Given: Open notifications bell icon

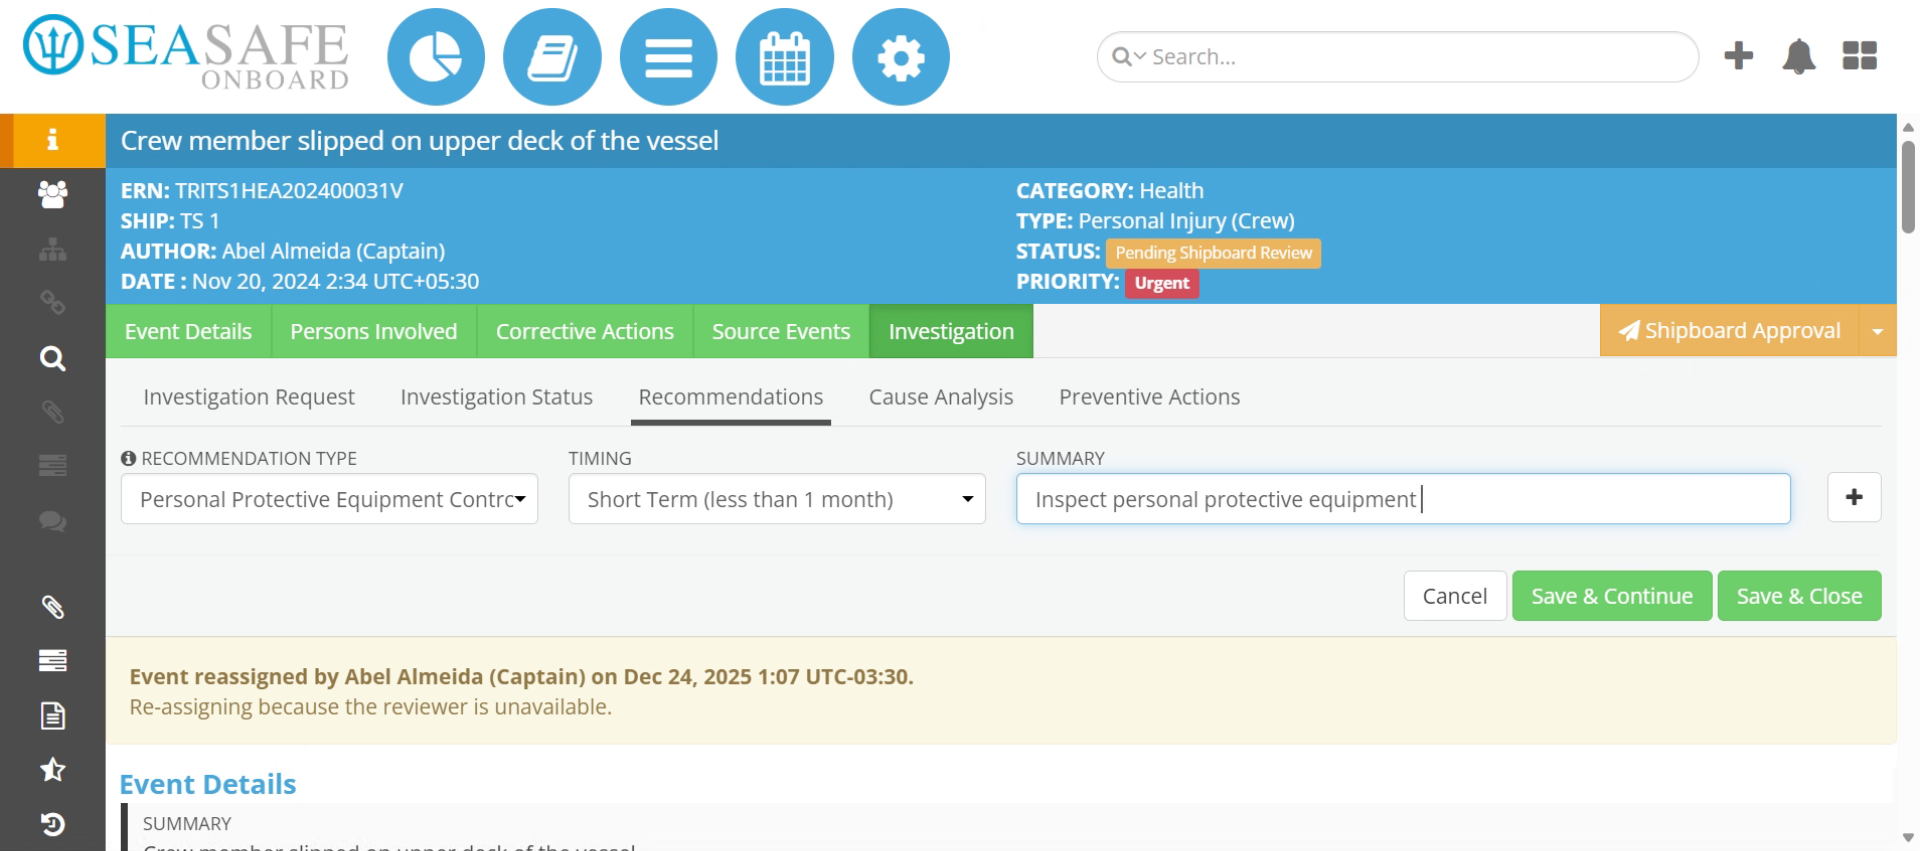Looking at the screenshot, I should click(1798, 56).
